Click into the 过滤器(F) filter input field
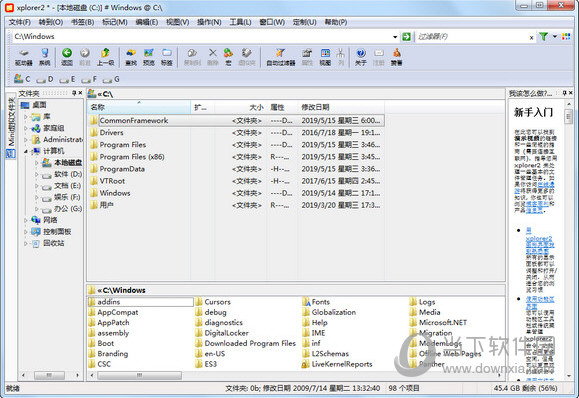The width and height of the screenshot is (579, 398). coord(471,37)
